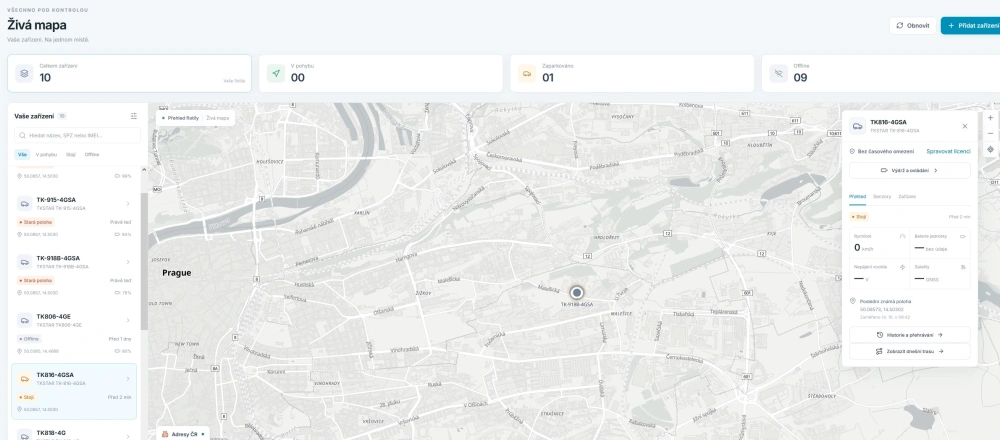This screenshot has width=1000, height=440.
Task: Click the Přidat zařízení button
Action: click(972, 26)
